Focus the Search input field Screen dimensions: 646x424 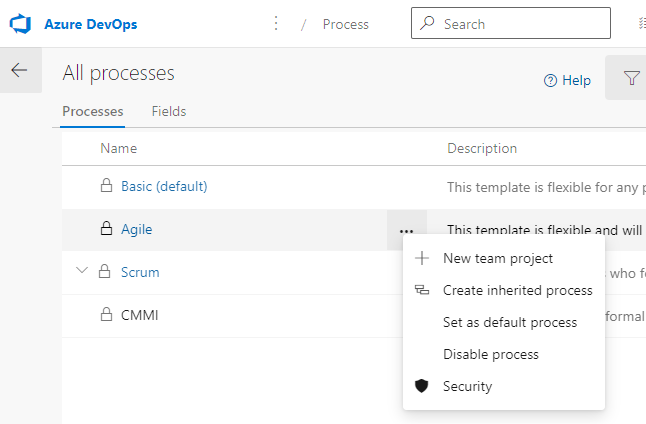pyautogui.click(x=511, y=23)
